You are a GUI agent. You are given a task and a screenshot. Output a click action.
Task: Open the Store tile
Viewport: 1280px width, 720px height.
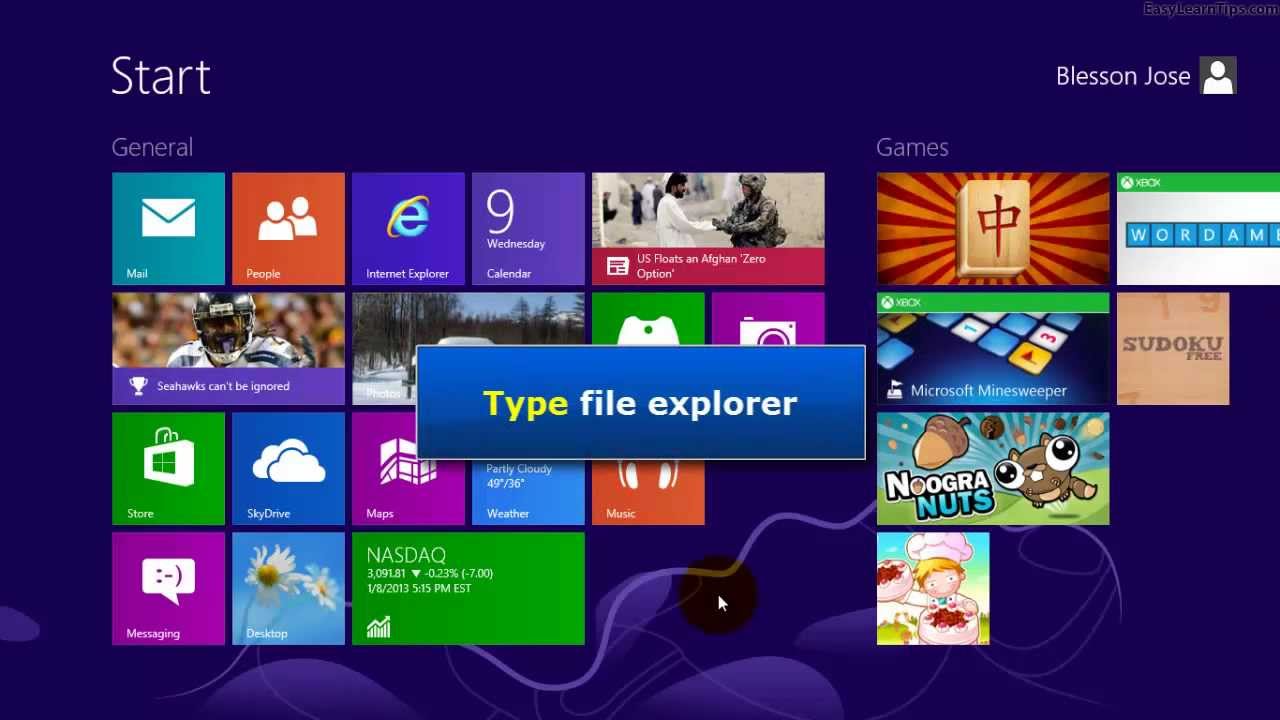[x=168, y=469]
